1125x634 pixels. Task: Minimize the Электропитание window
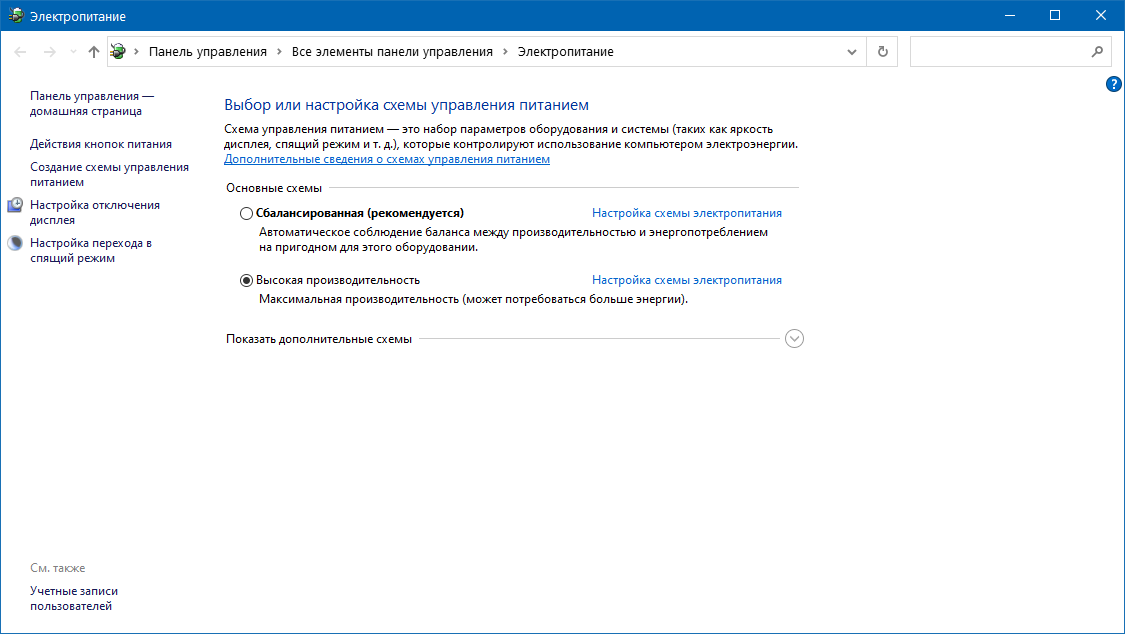(1009, 15)
